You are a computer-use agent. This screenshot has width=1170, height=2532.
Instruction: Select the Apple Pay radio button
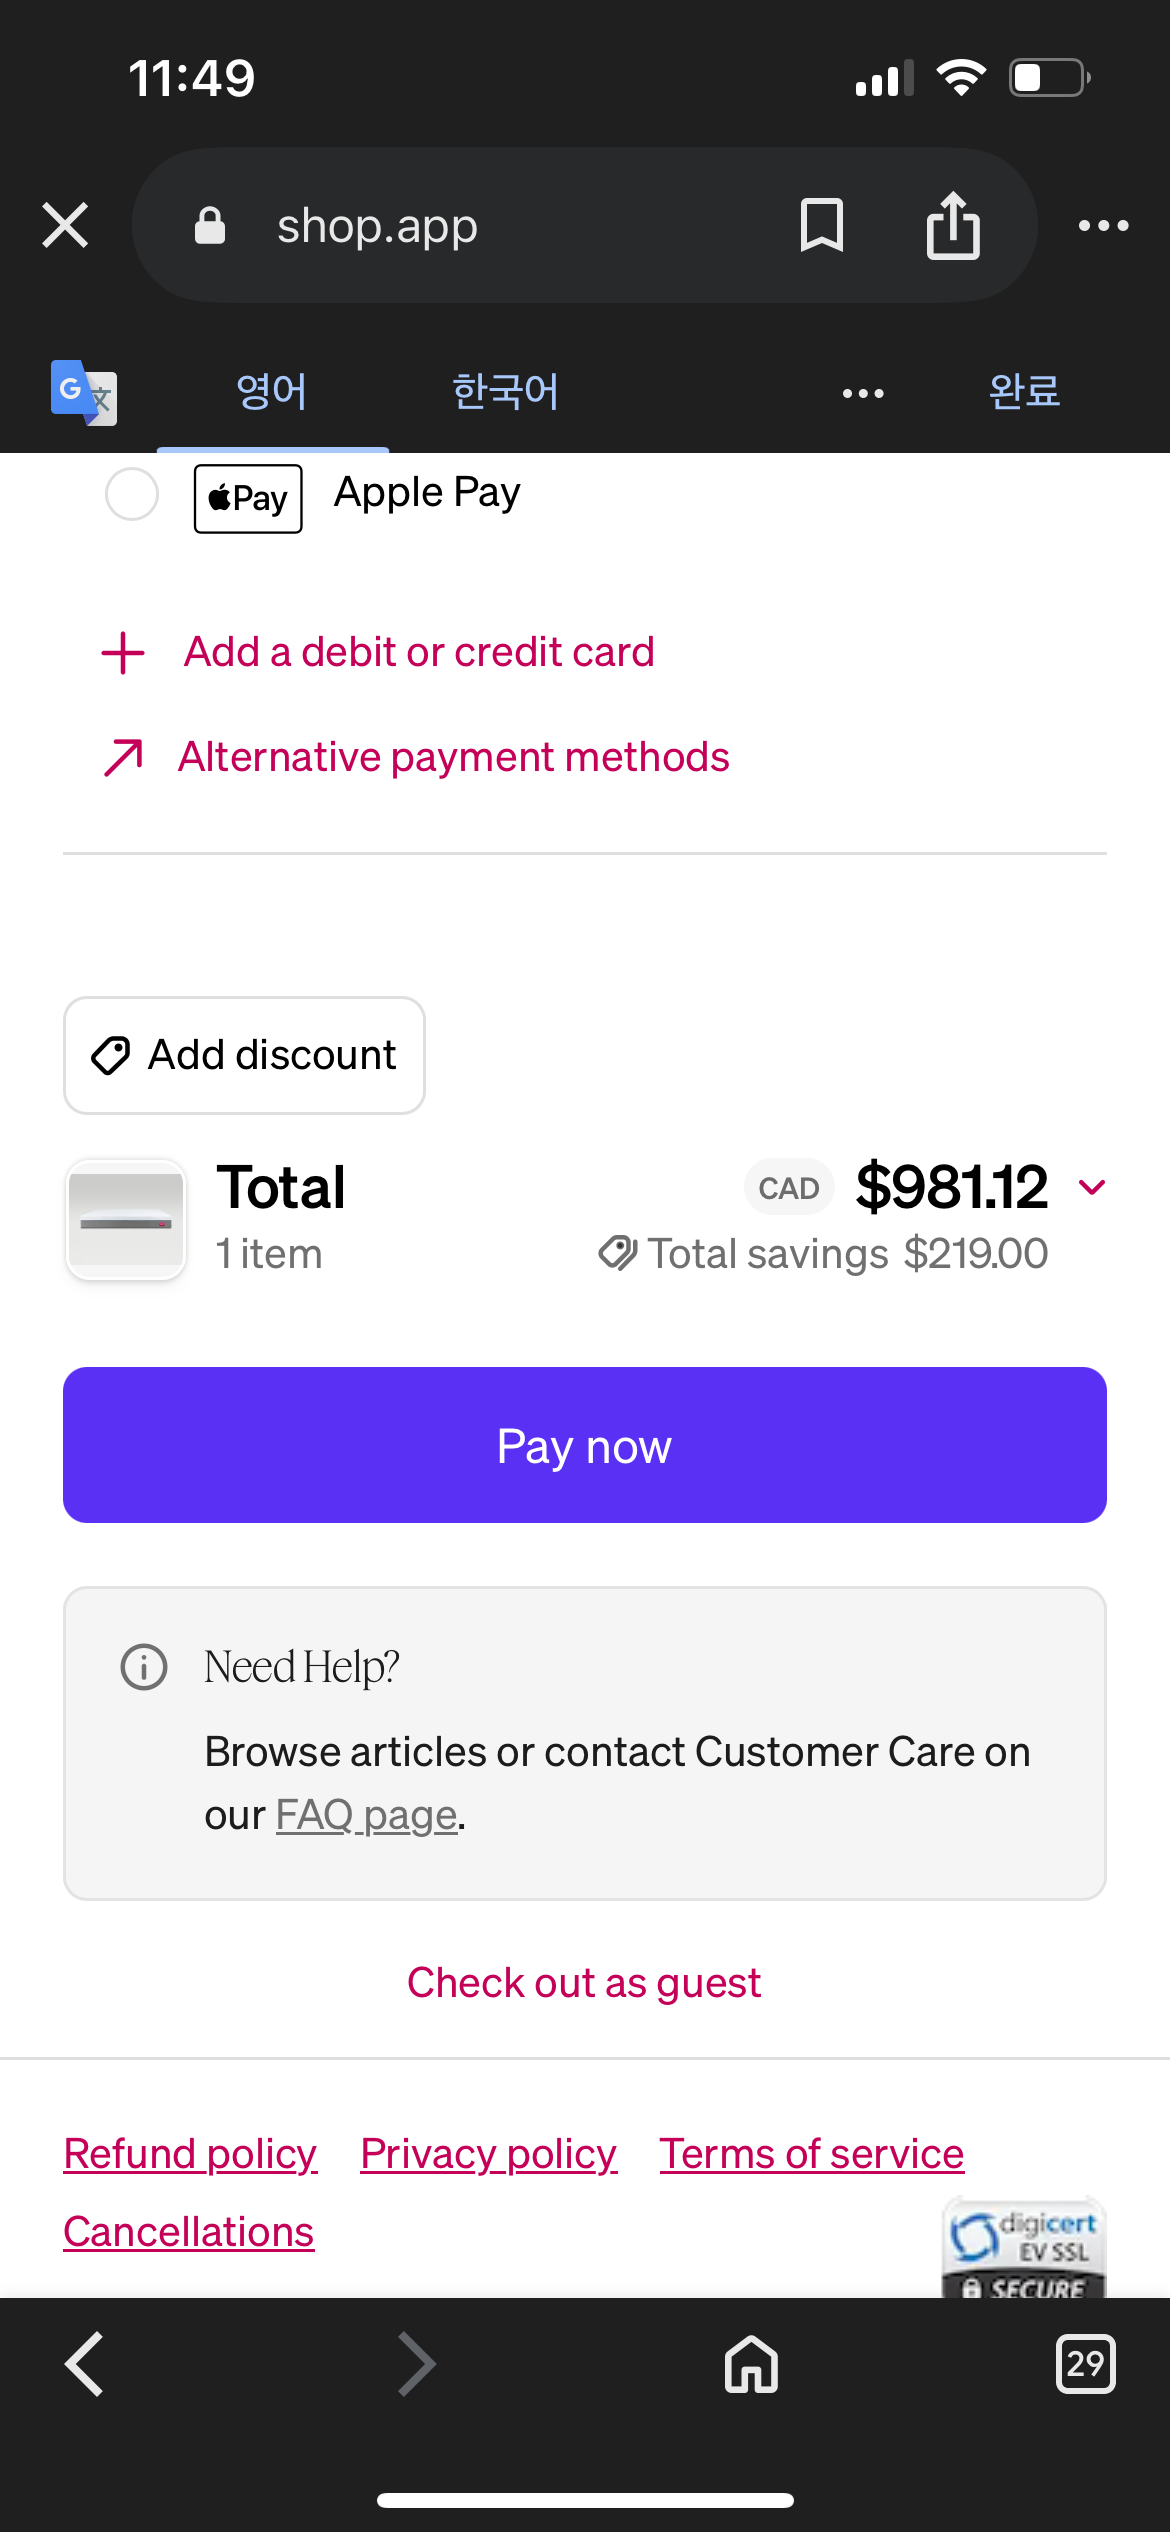(132, 494)
